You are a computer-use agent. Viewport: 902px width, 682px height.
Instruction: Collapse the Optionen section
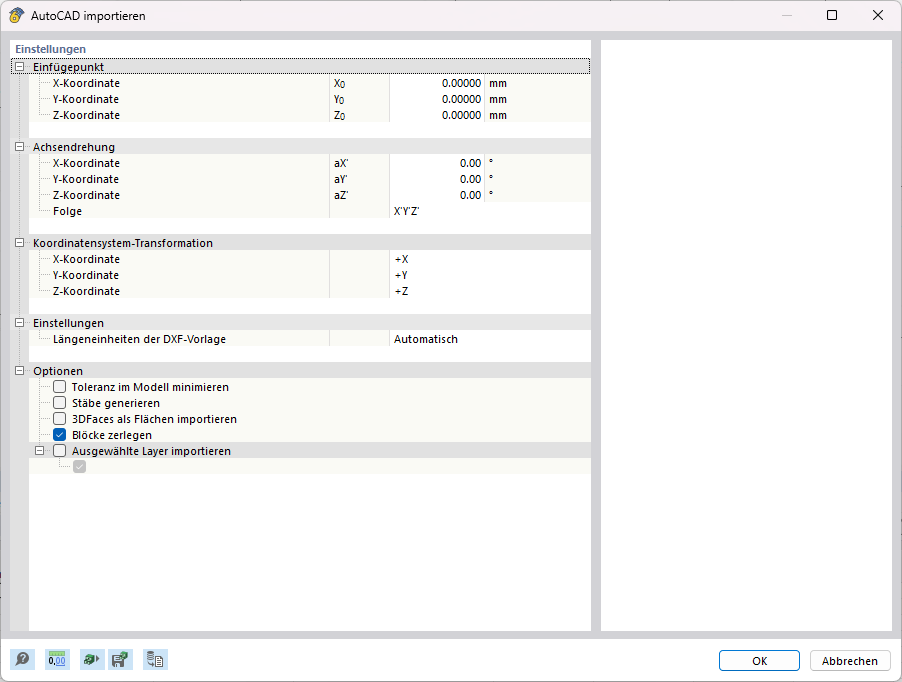[20, 371]
